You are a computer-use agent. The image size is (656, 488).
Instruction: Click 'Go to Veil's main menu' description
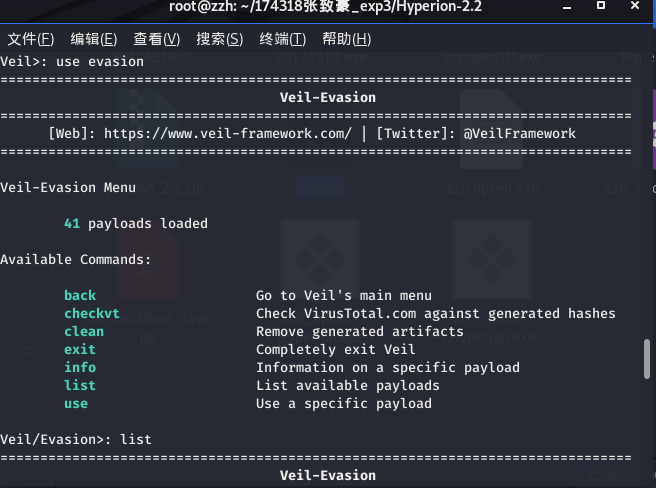[344, 295]
